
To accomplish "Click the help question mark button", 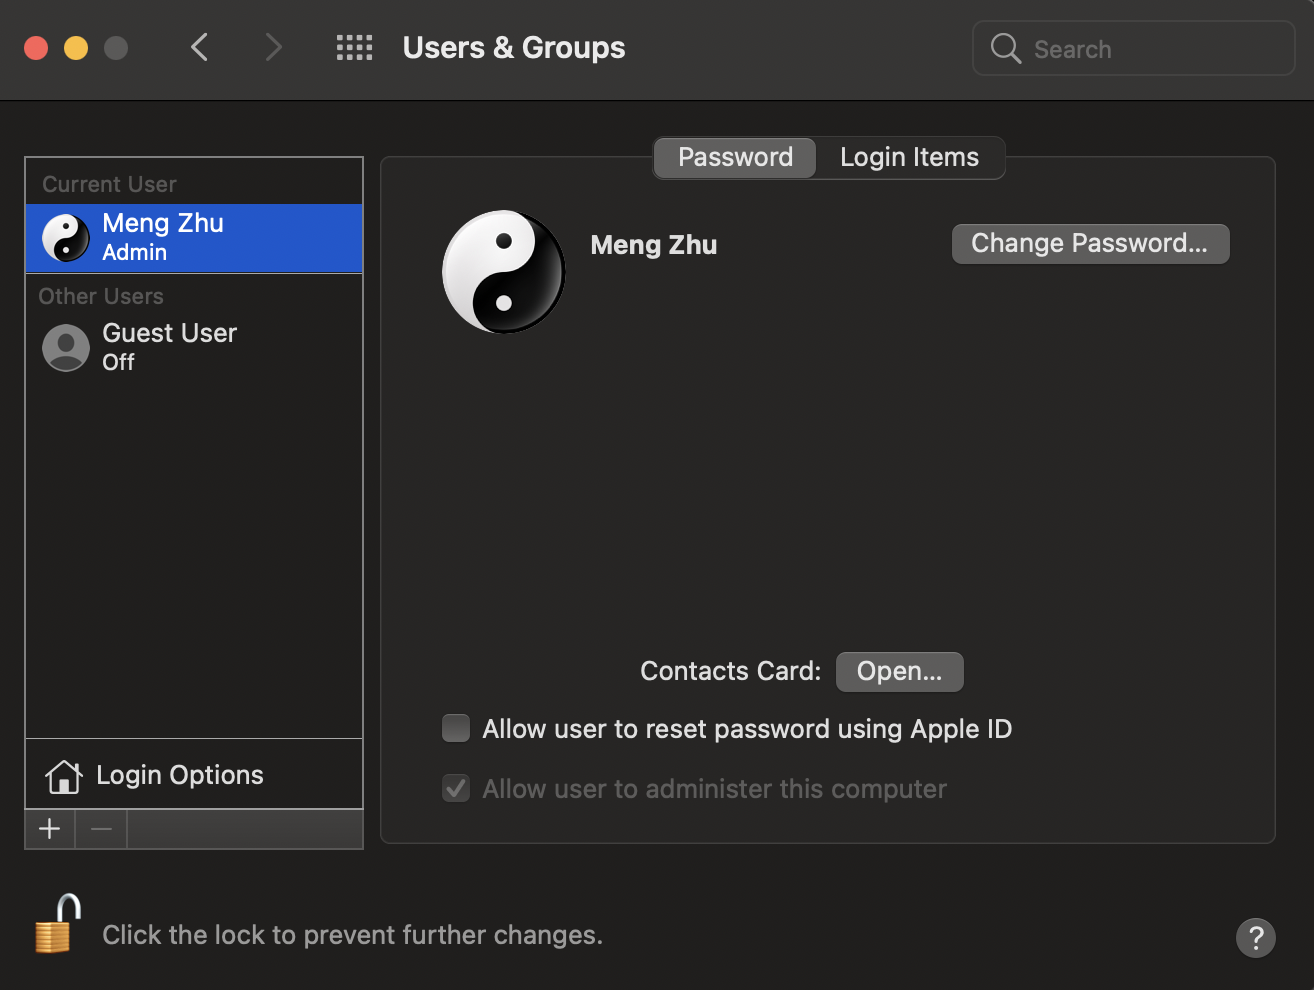I will 1255,938.
